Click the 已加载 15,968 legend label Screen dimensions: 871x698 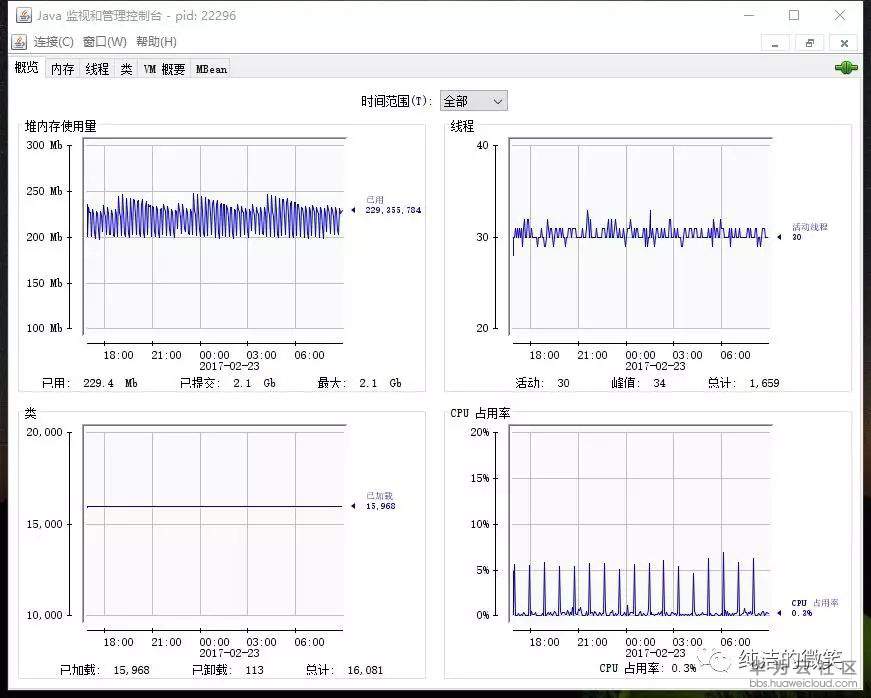click(x=381, y=501)
